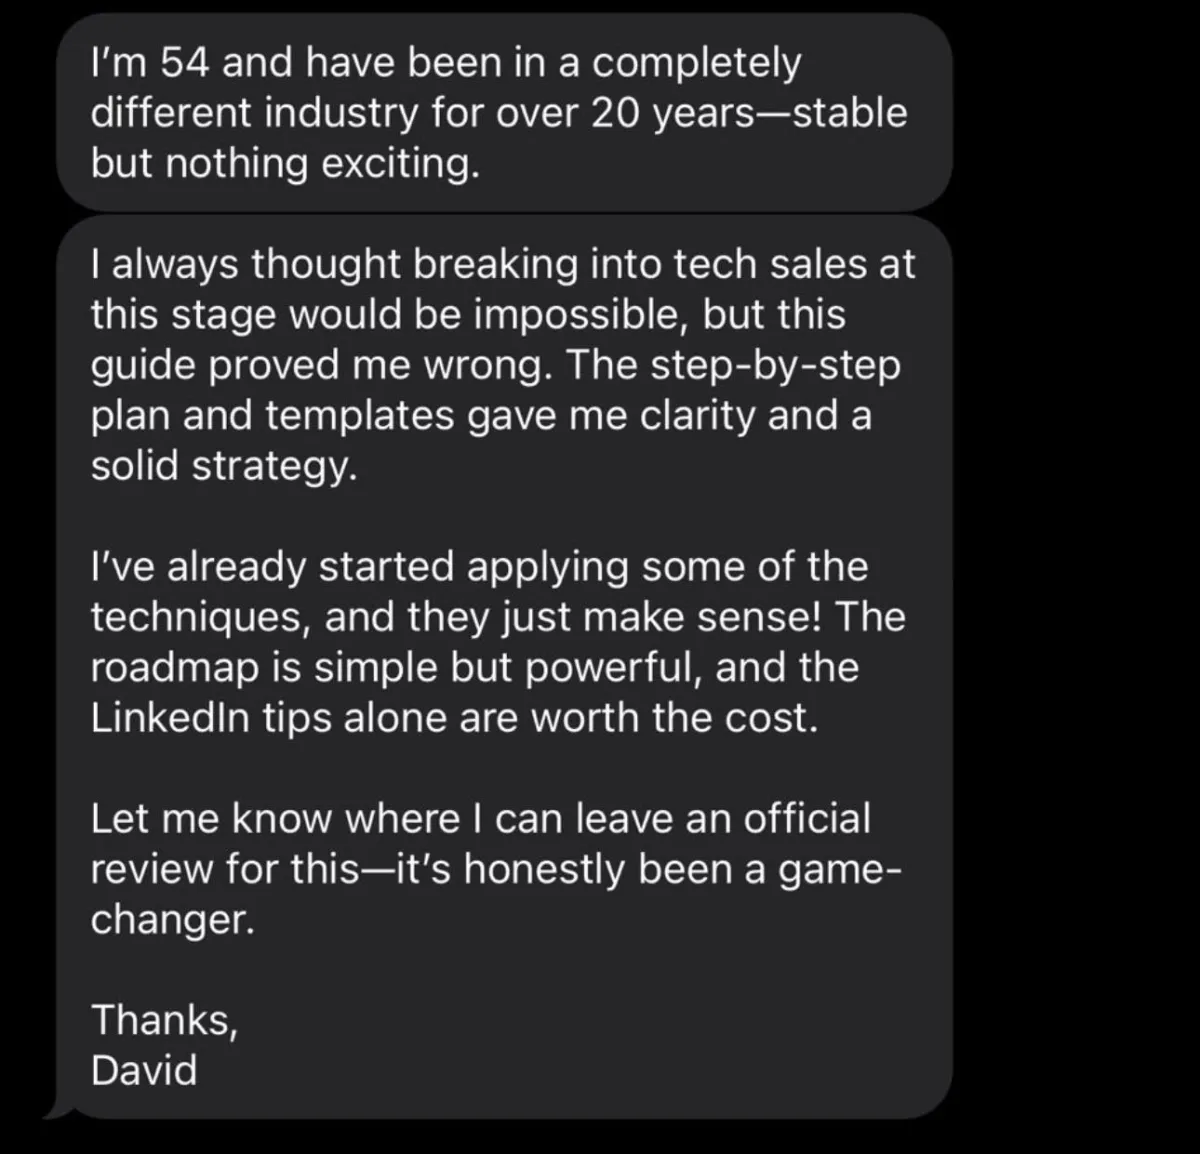Tap the phrase "solid strategy."
The image size is (1200, 1154).
224,467
